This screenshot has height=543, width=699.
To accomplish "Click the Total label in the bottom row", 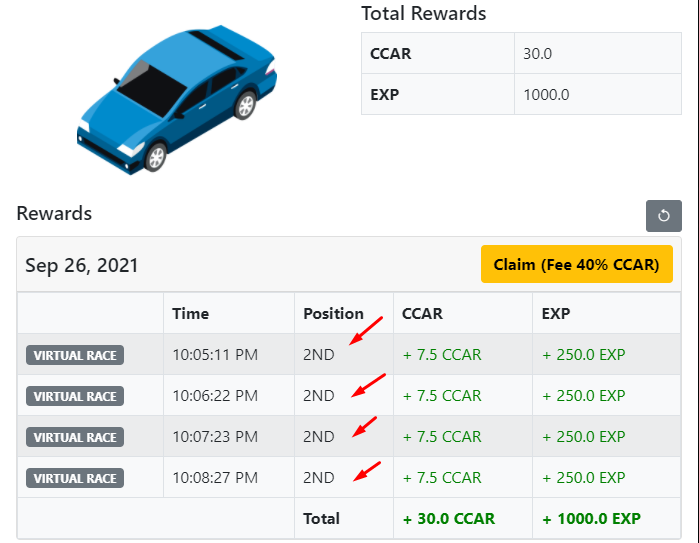I will [321, 519].
